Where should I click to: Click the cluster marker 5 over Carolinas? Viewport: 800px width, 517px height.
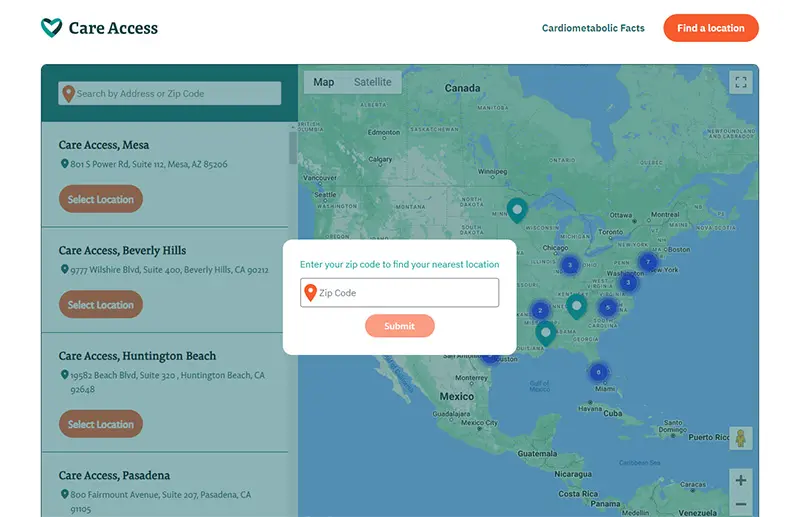(x=607, y=307)
